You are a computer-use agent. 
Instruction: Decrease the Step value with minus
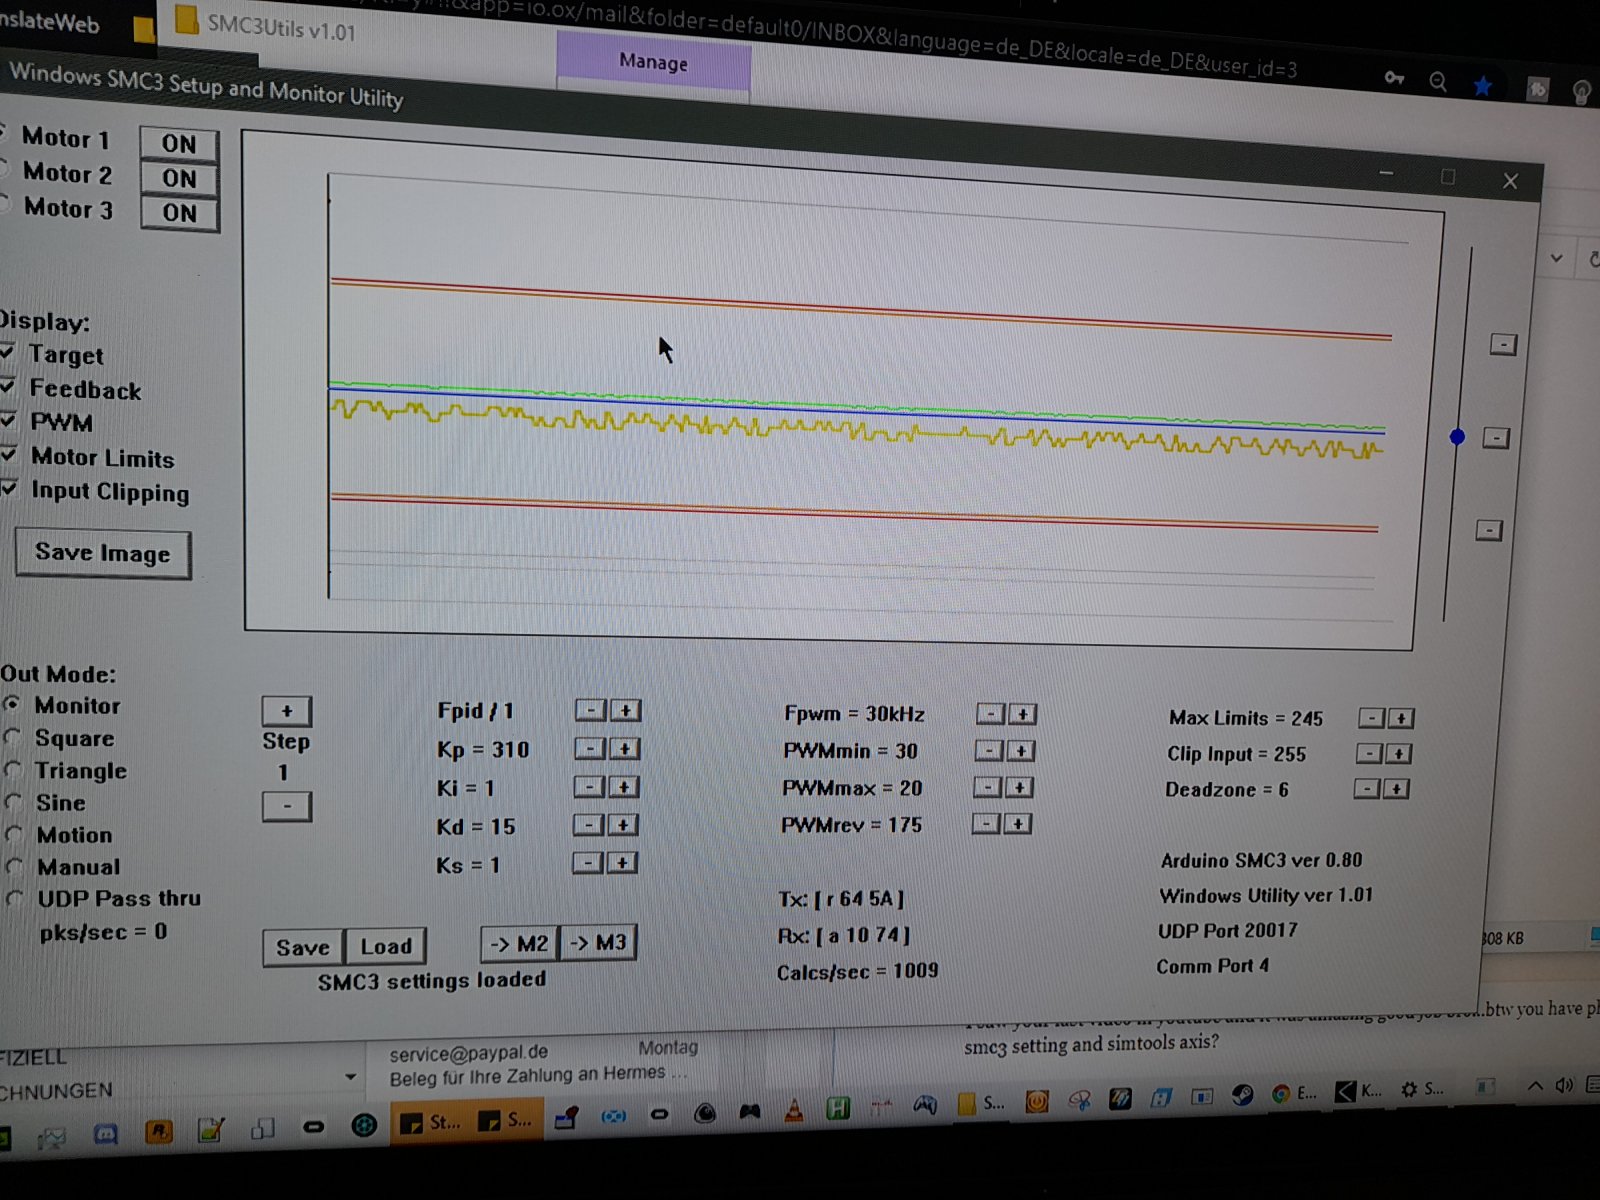click(x=287, y=806)
